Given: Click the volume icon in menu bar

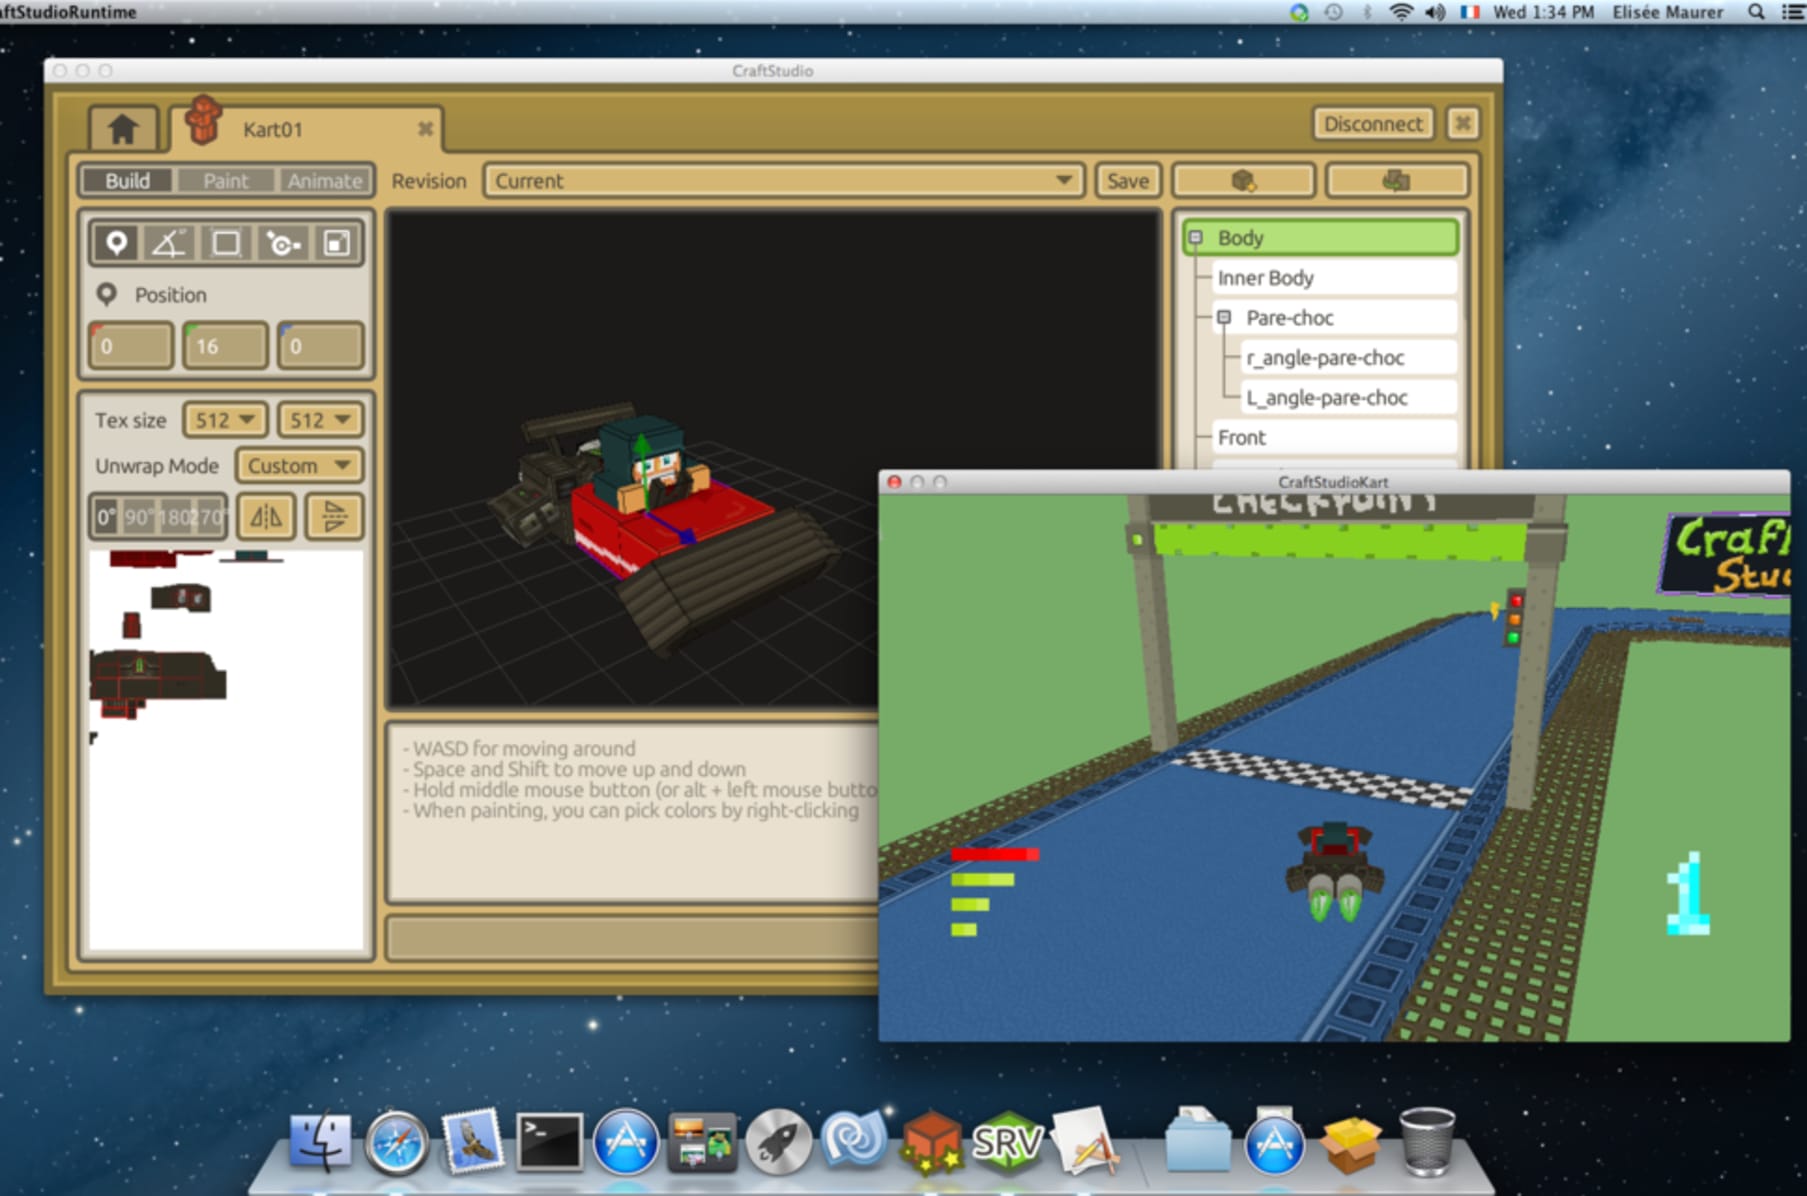Looking at the screenshot, I should tap(1435, 12).
